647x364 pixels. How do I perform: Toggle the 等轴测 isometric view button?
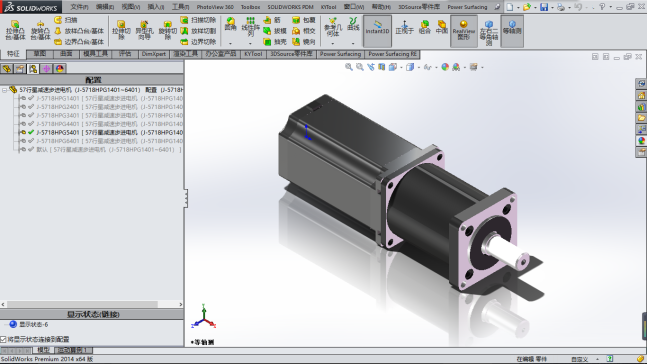coord(512,31)
